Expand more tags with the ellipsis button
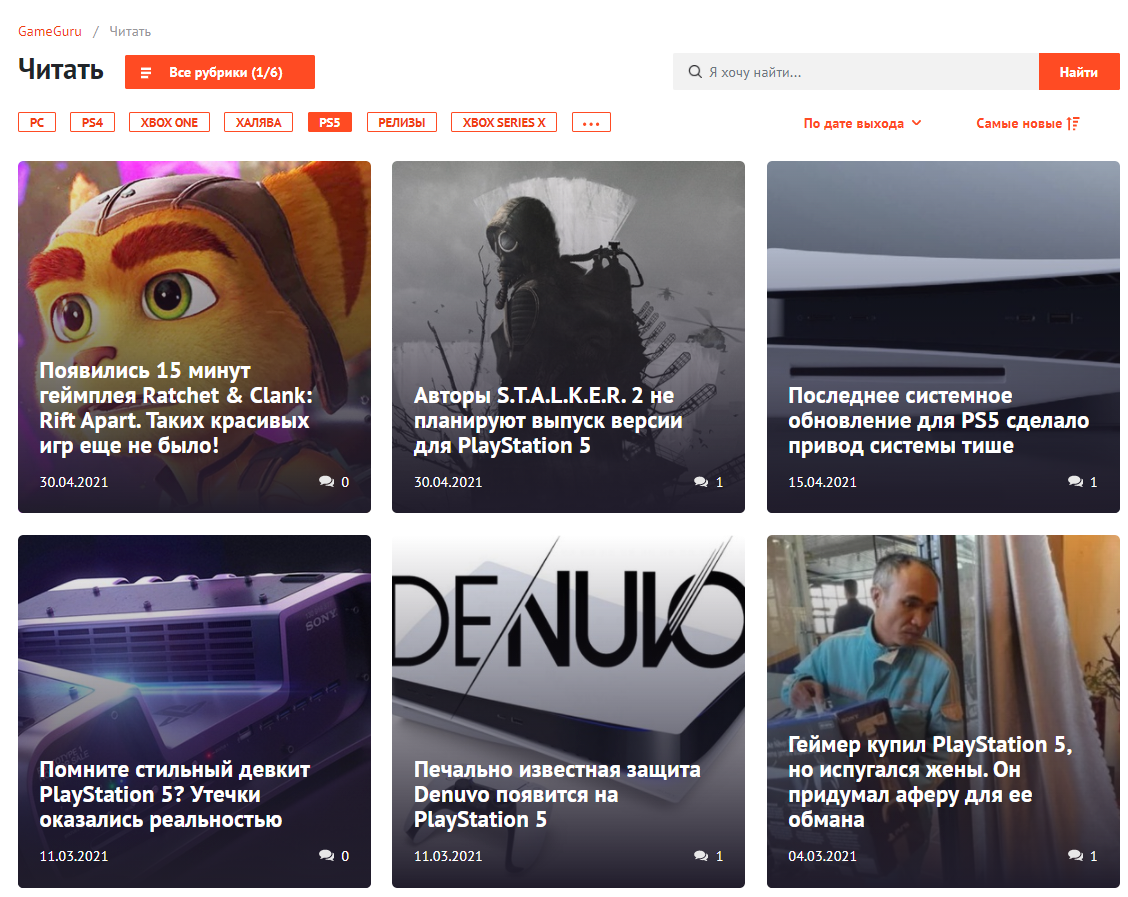Screen dimensions: 1128x897 [x=591, y=122]
